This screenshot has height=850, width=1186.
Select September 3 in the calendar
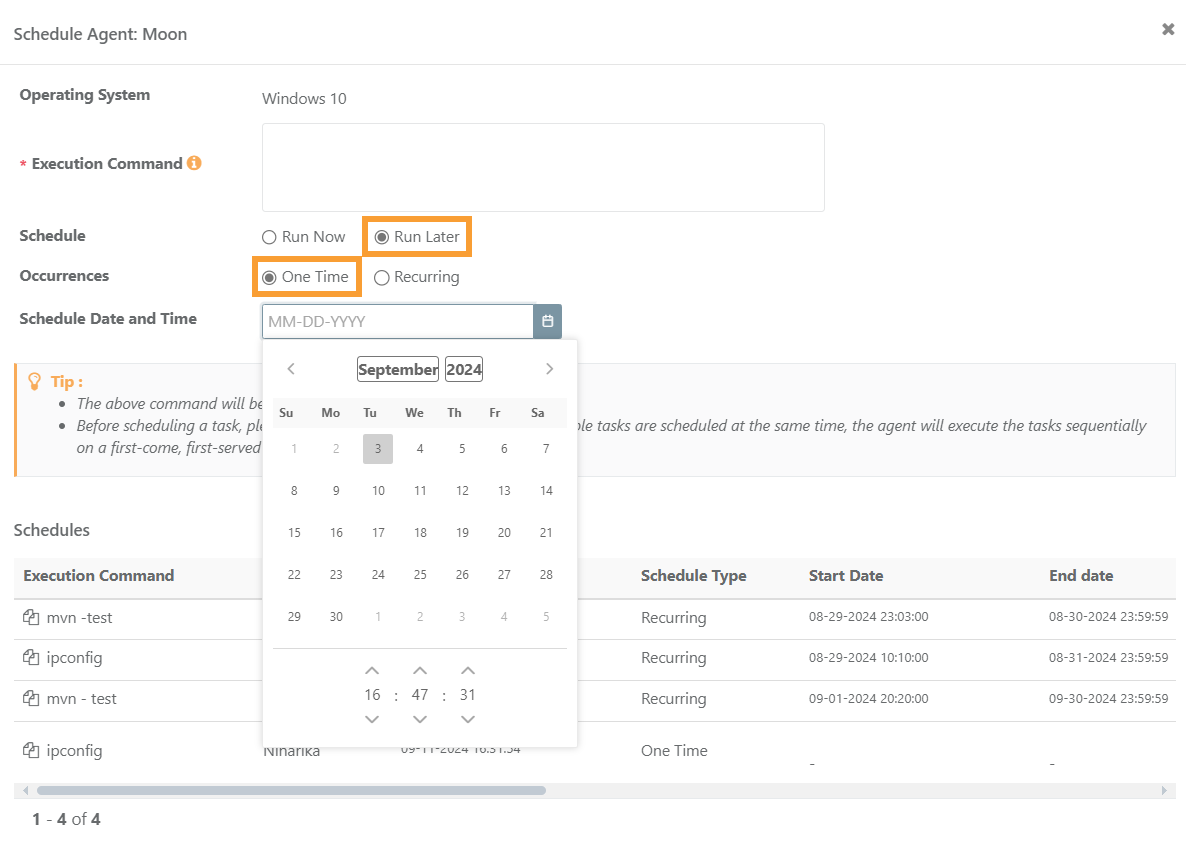tap(377, 448)
